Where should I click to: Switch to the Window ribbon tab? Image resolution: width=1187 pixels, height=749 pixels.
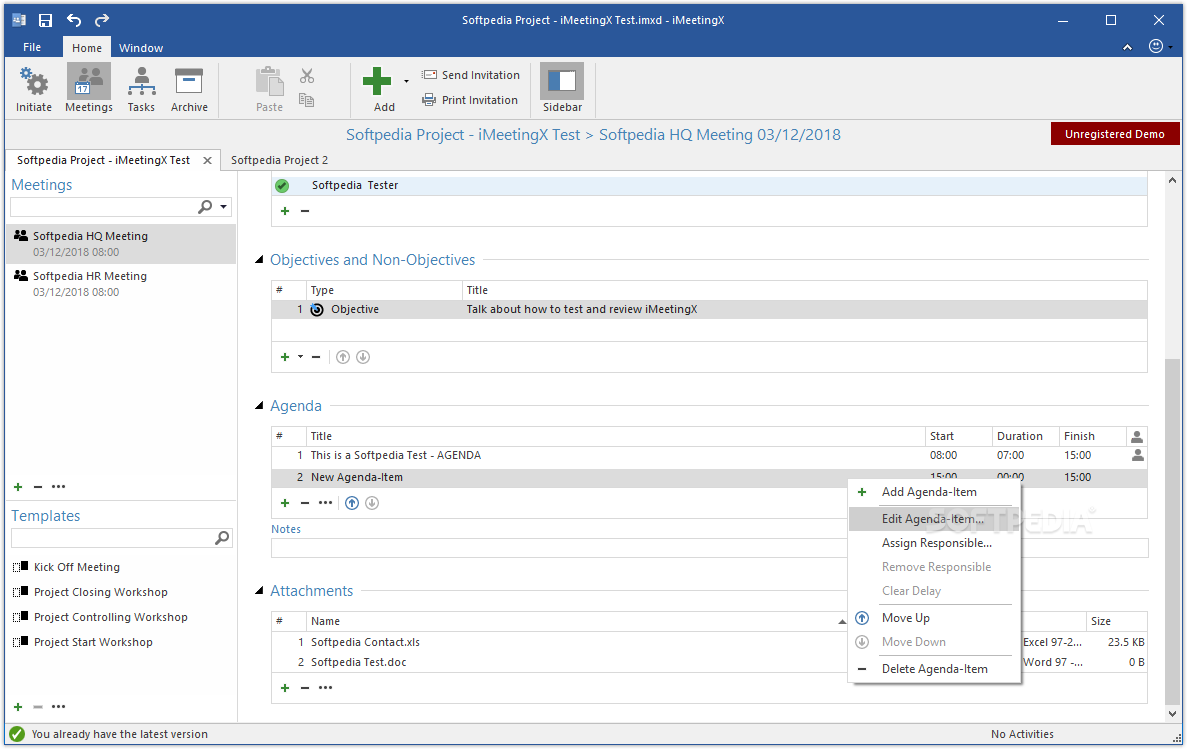click(x=141, y=48)
